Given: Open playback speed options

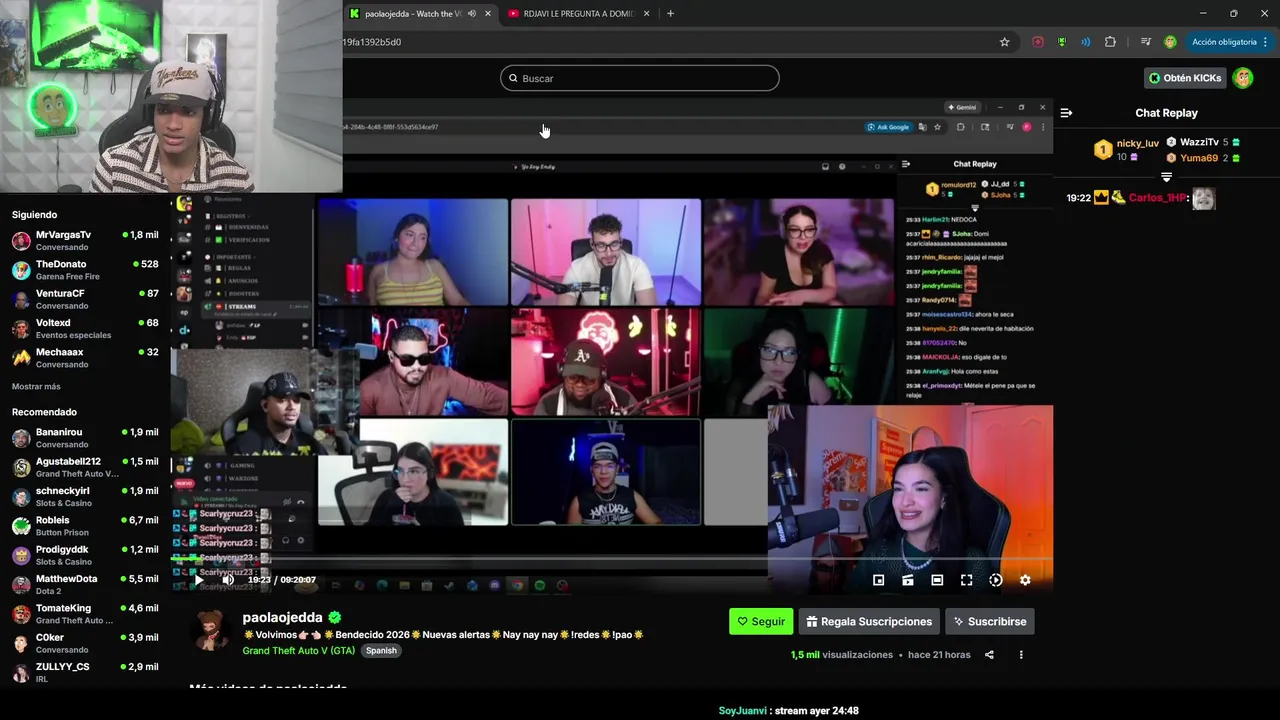Looking at the screenshot, I should tap(996, 580).
